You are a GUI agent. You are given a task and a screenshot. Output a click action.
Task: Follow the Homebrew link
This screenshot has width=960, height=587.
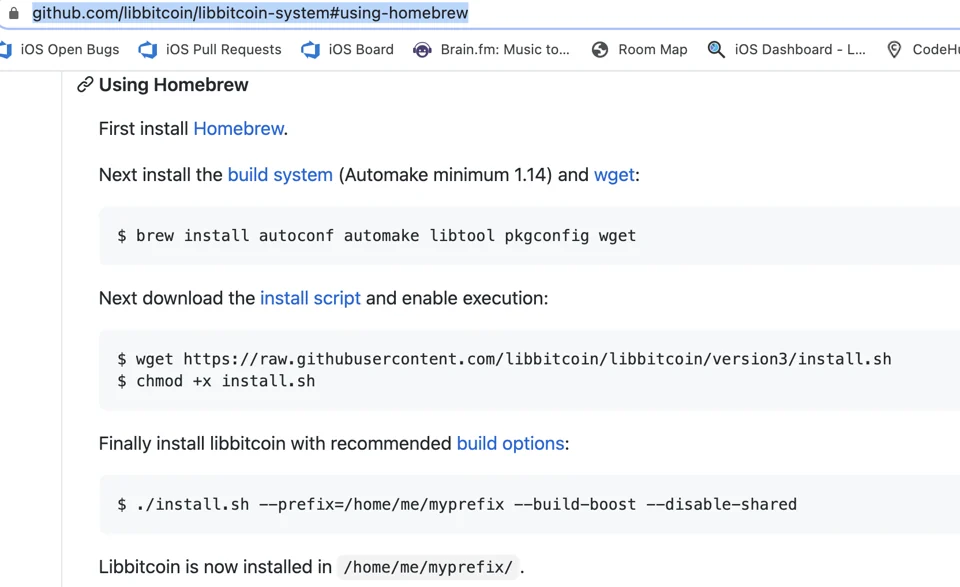click(x=239, y=129)
